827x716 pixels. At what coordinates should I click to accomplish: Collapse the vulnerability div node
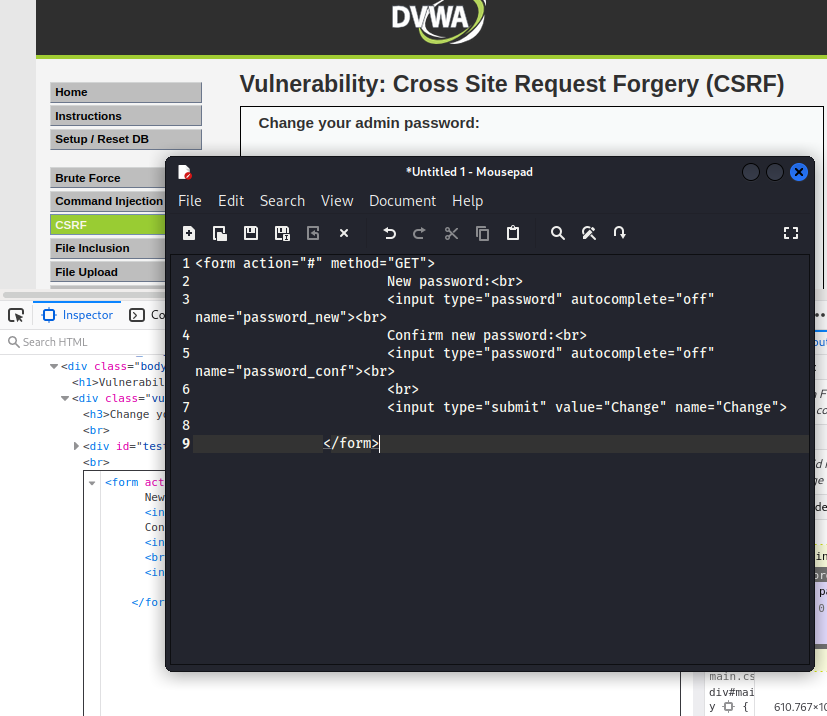(x=64, y=398)
